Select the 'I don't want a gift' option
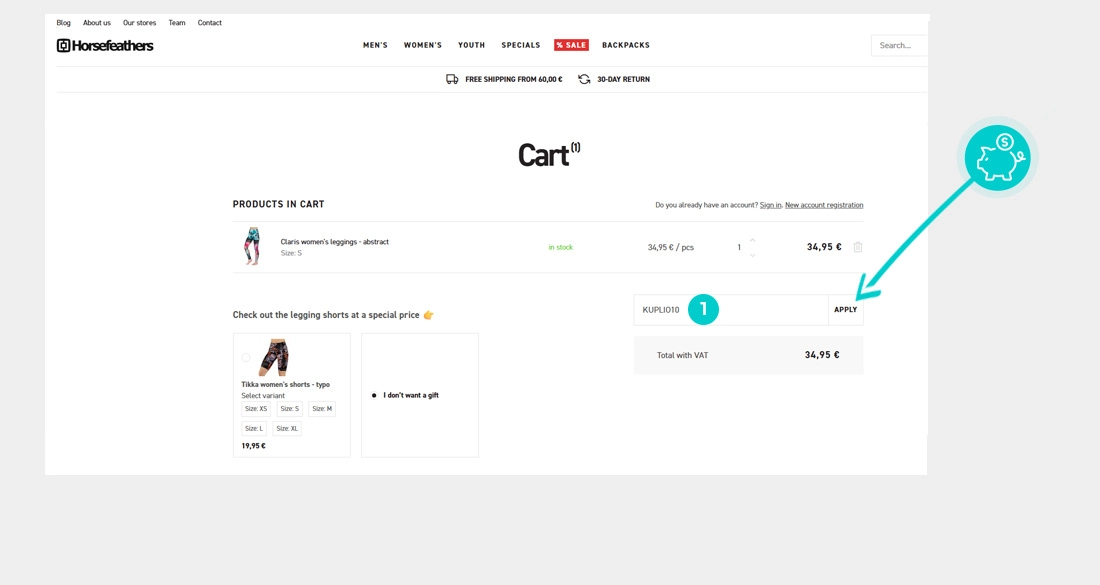 pyautogui.click(x=374, y=395)
